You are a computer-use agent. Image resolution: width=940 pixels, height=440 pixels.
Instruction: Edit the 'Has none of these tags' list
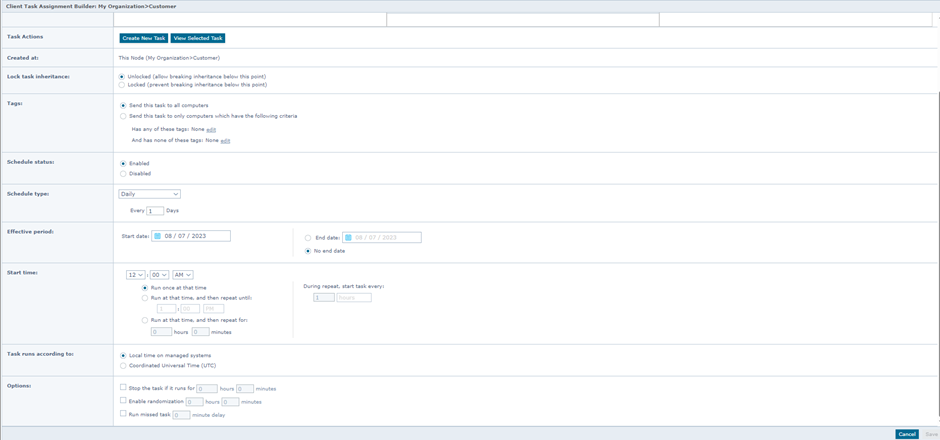pyautogui.click(x=225, y=141)
